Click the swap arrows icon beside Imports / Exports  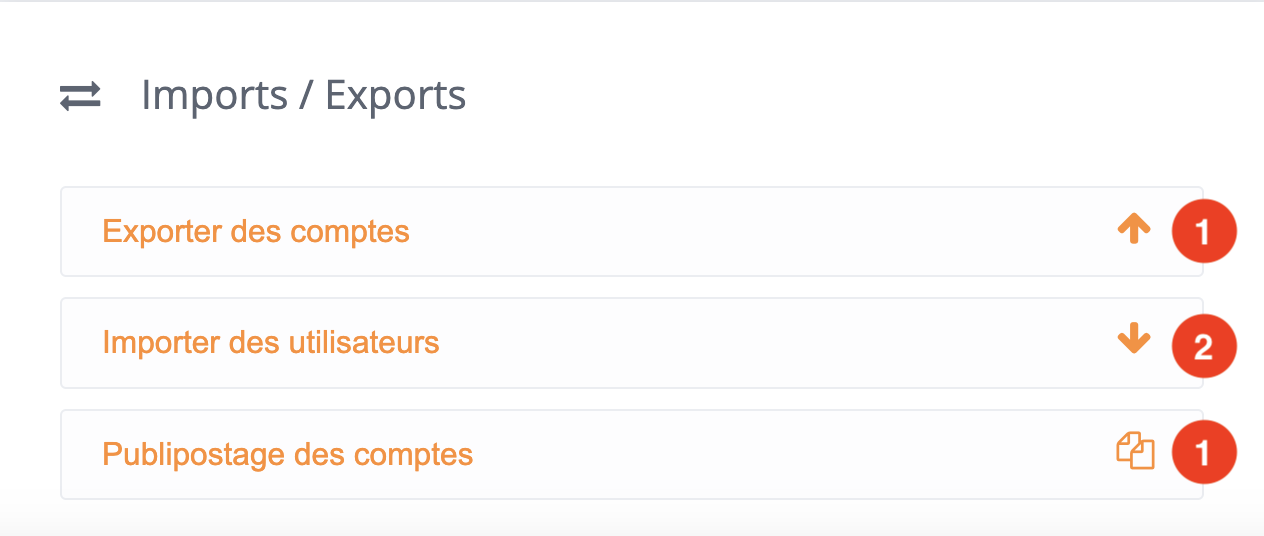tap(80, 97)
